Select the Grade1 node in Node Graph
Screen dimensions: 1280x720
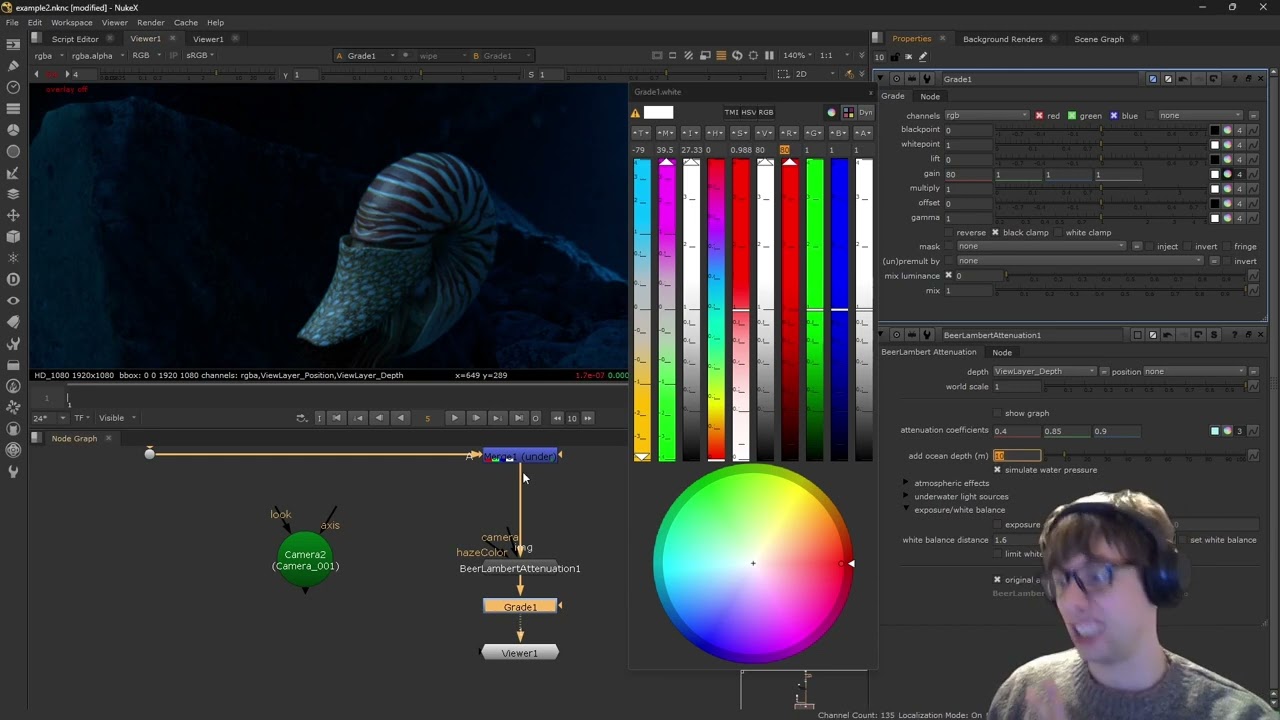pos(520,607)
